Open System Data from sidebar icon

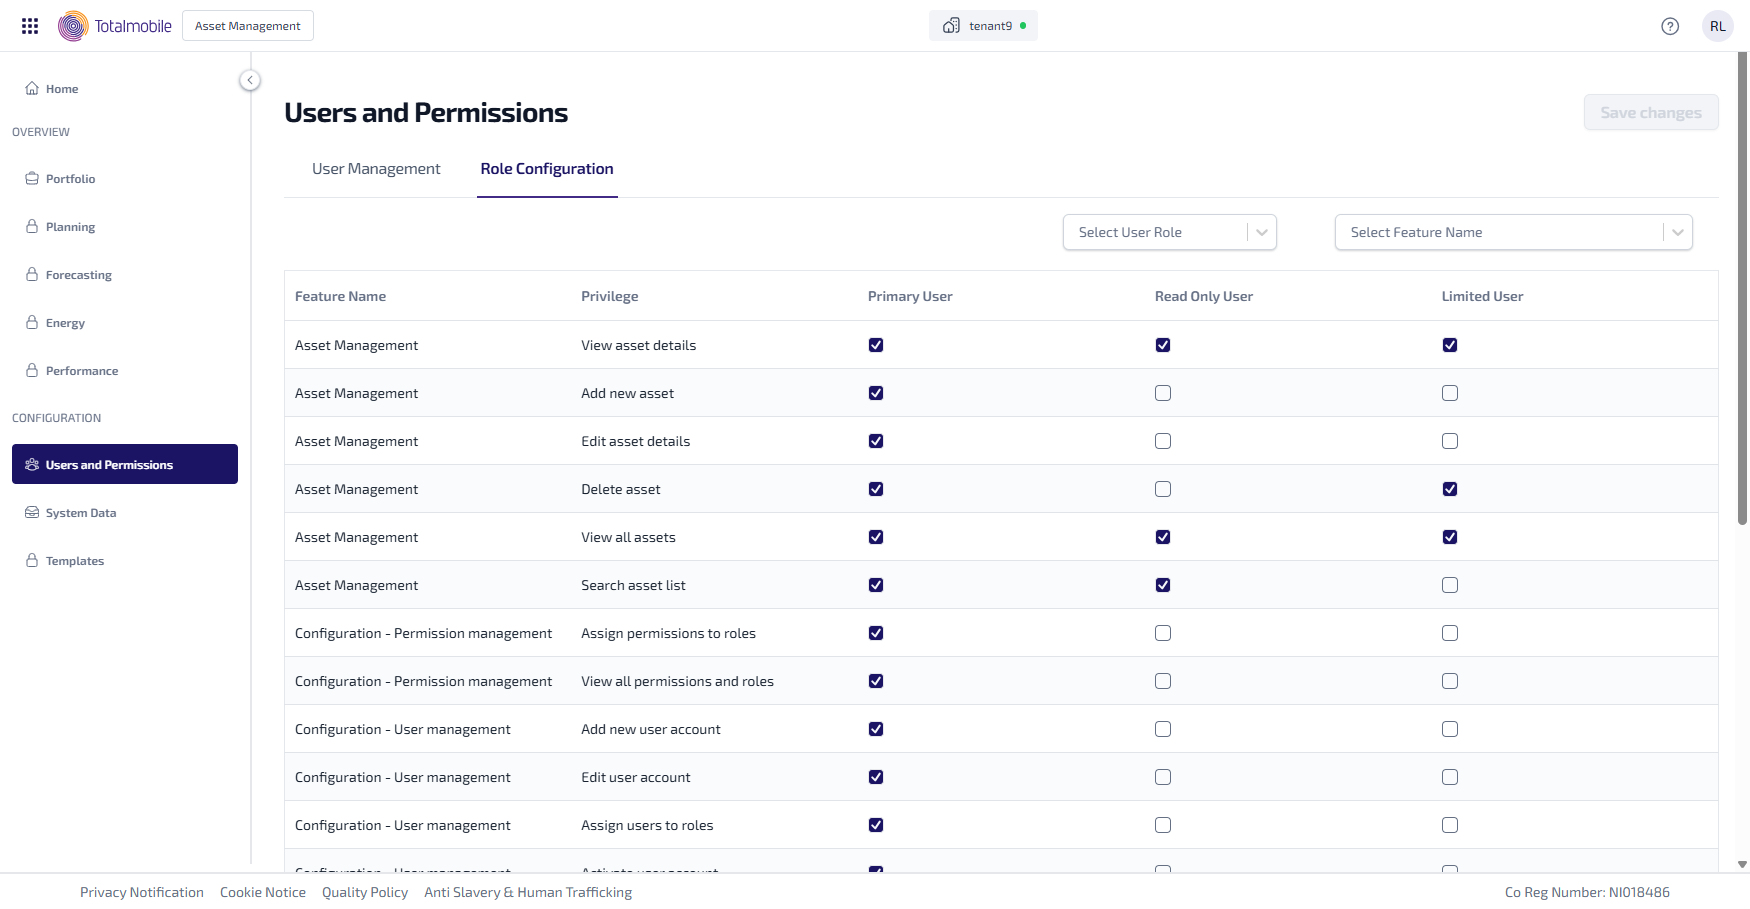pyautogui.click(x=32, y=513)
